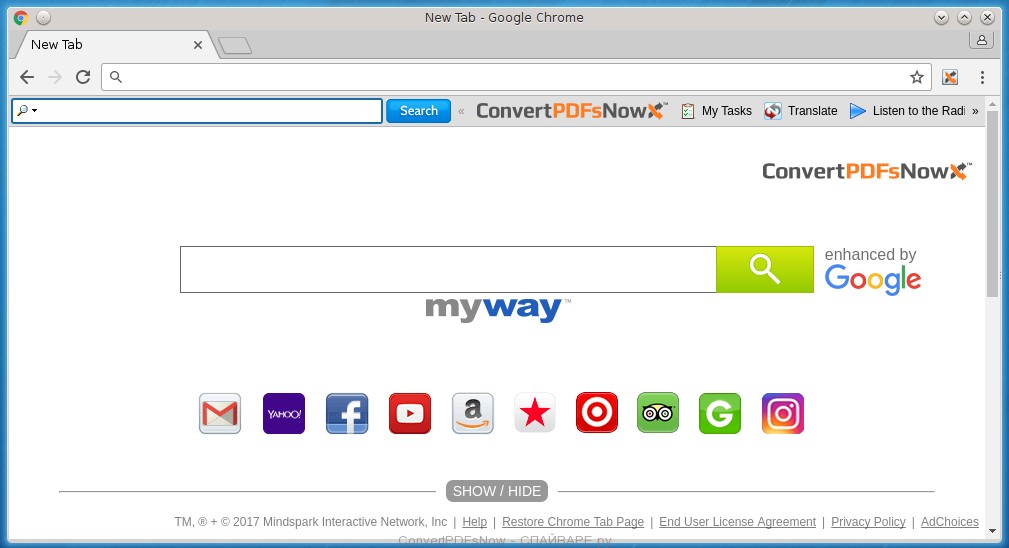Toggle SHOW / HIDE shortcuts bar
Image resolution: width=1009 pixels, height=548 pixels.
coord(497,491)
